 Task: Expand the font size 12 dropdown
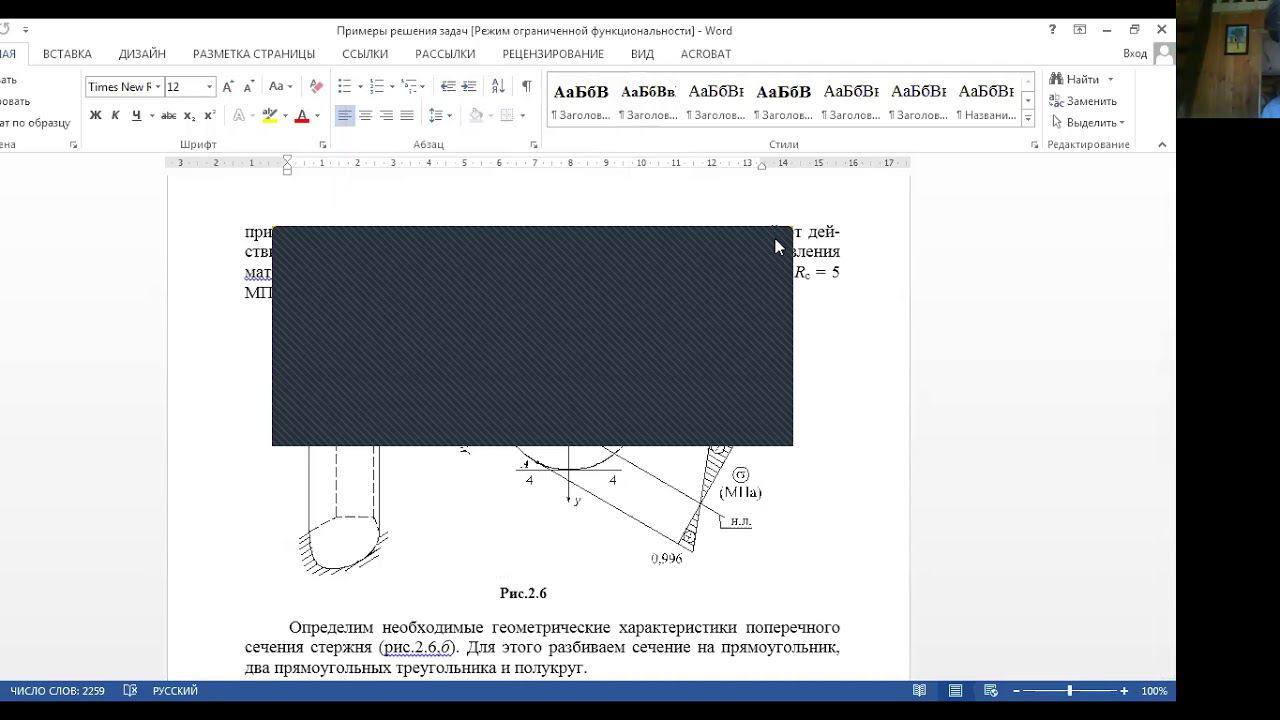[x=209, y=87]
